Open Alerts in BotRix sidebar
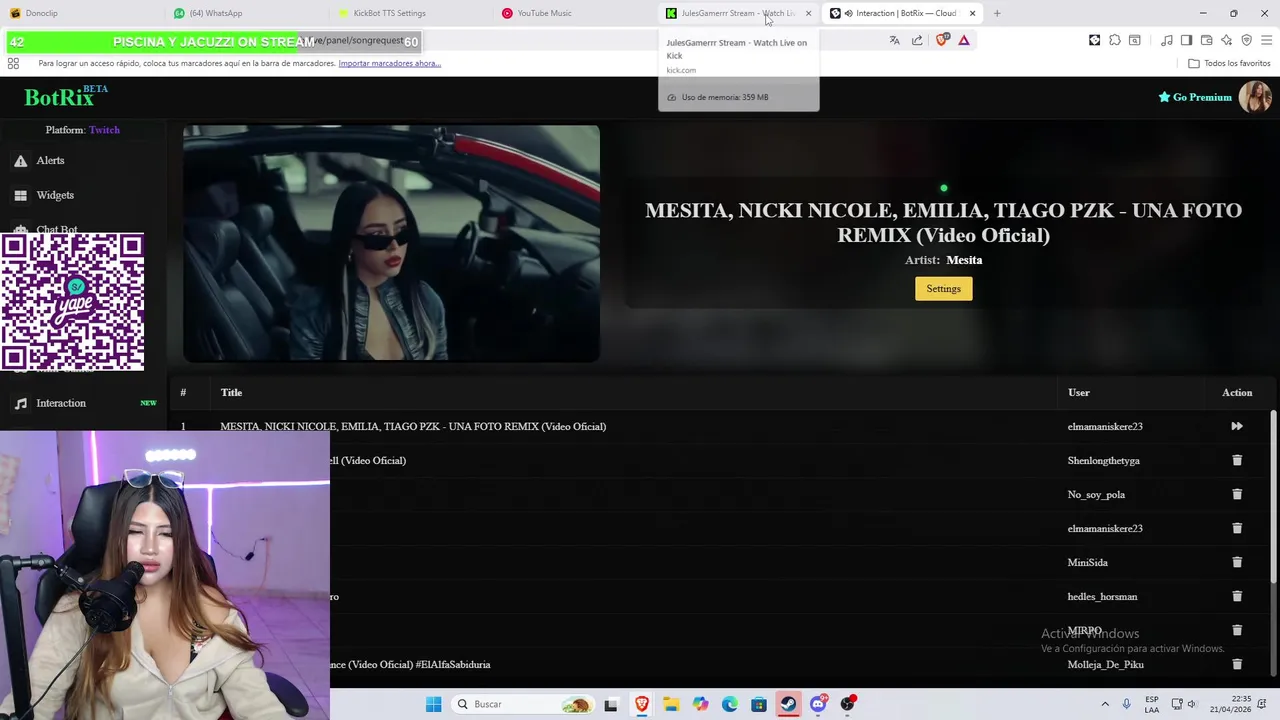The width and height of the screenshot is (1280, 720). point(50,160)
